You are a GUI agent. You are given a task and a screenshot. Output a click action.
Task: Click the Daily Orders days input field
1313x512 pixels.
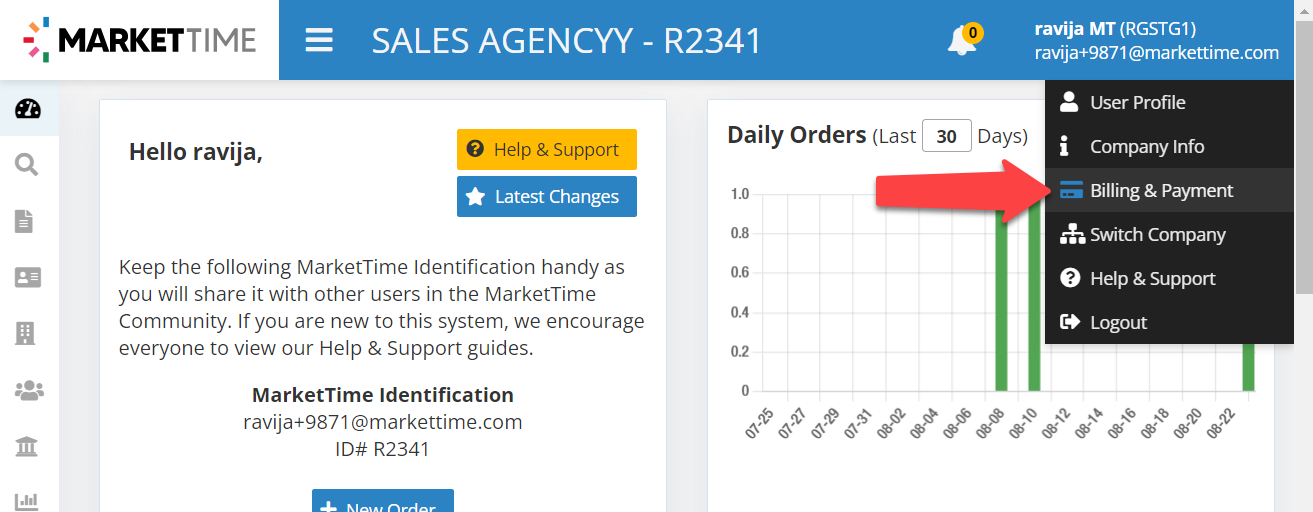click(x=946, y=136)
